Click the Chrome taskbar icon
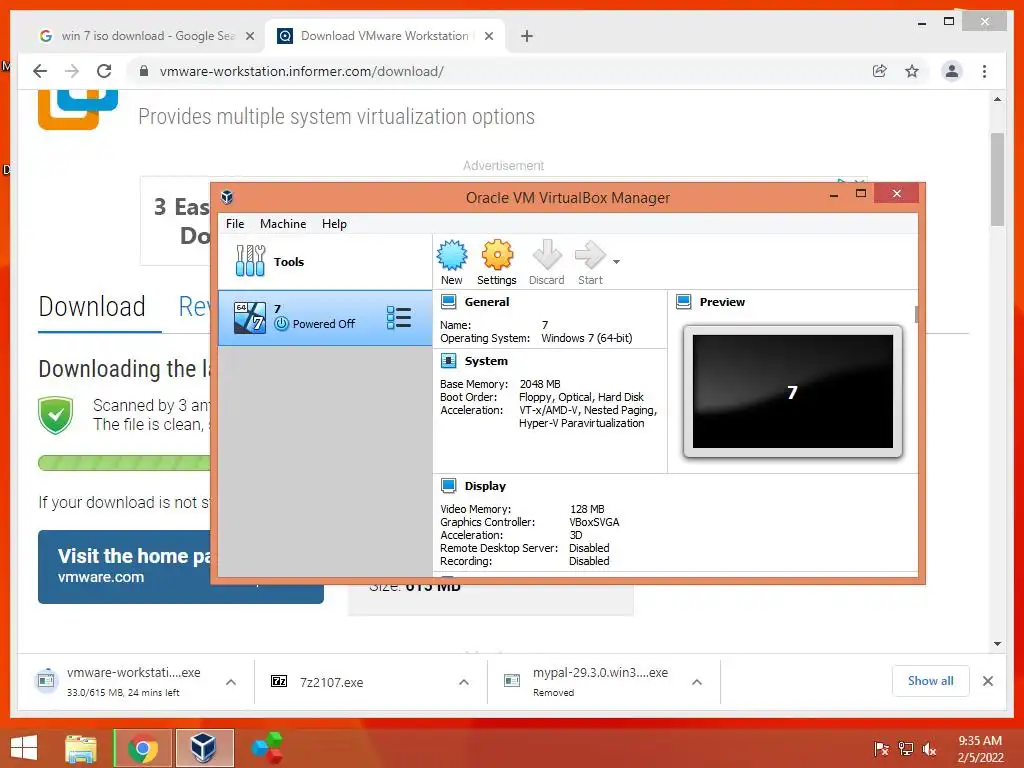 pyautogui.click(x=142, y=748)
